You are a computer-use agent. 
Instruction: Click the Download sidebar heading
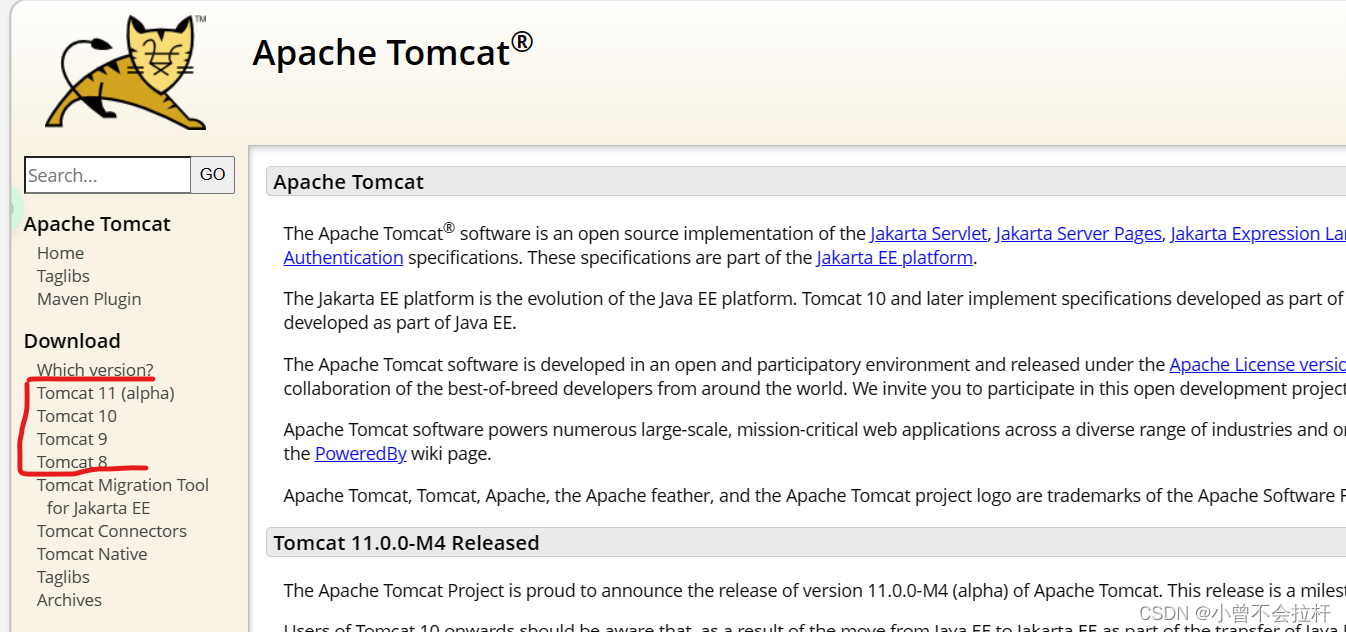coord(72,341)
